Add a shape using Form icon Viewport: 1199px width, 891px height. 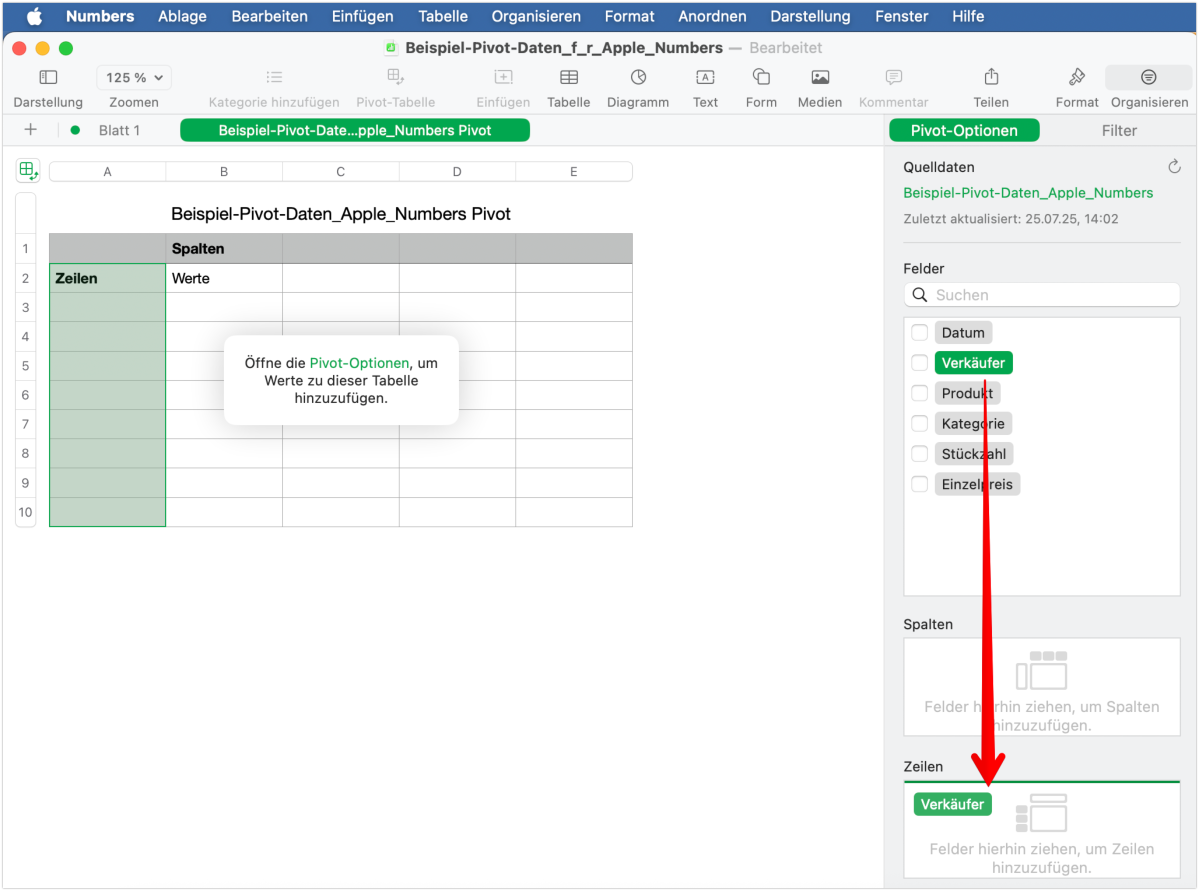click(x=761, y=76)
